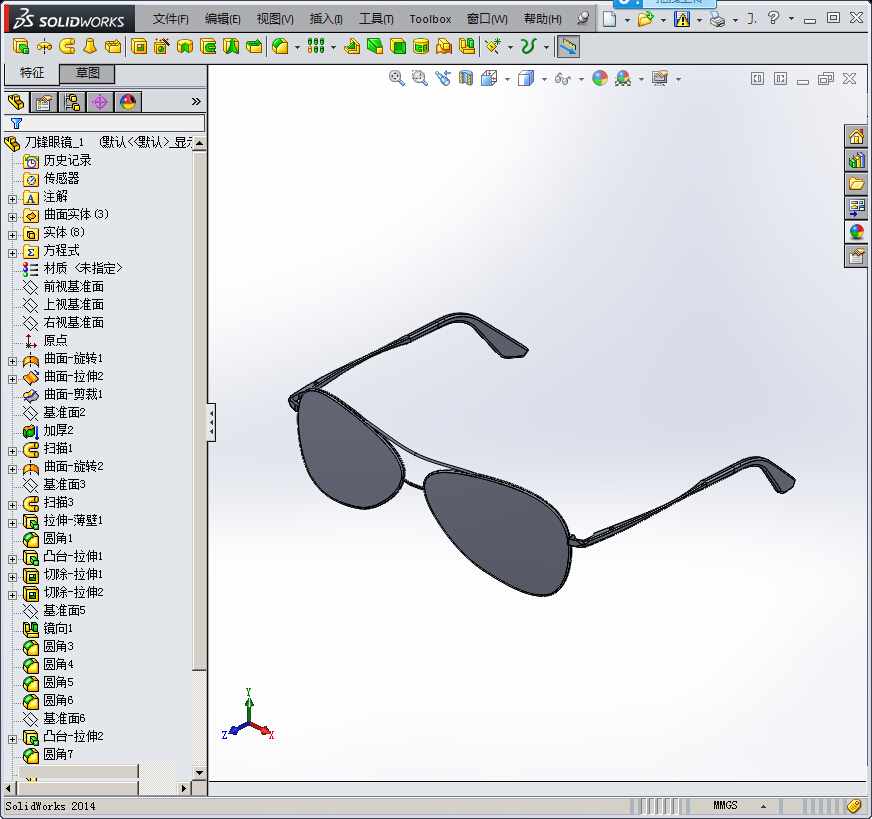Screen dimensions: 872x819
Task: Switch to the ConfigurationManager panel tab
Action: point(72,102)
